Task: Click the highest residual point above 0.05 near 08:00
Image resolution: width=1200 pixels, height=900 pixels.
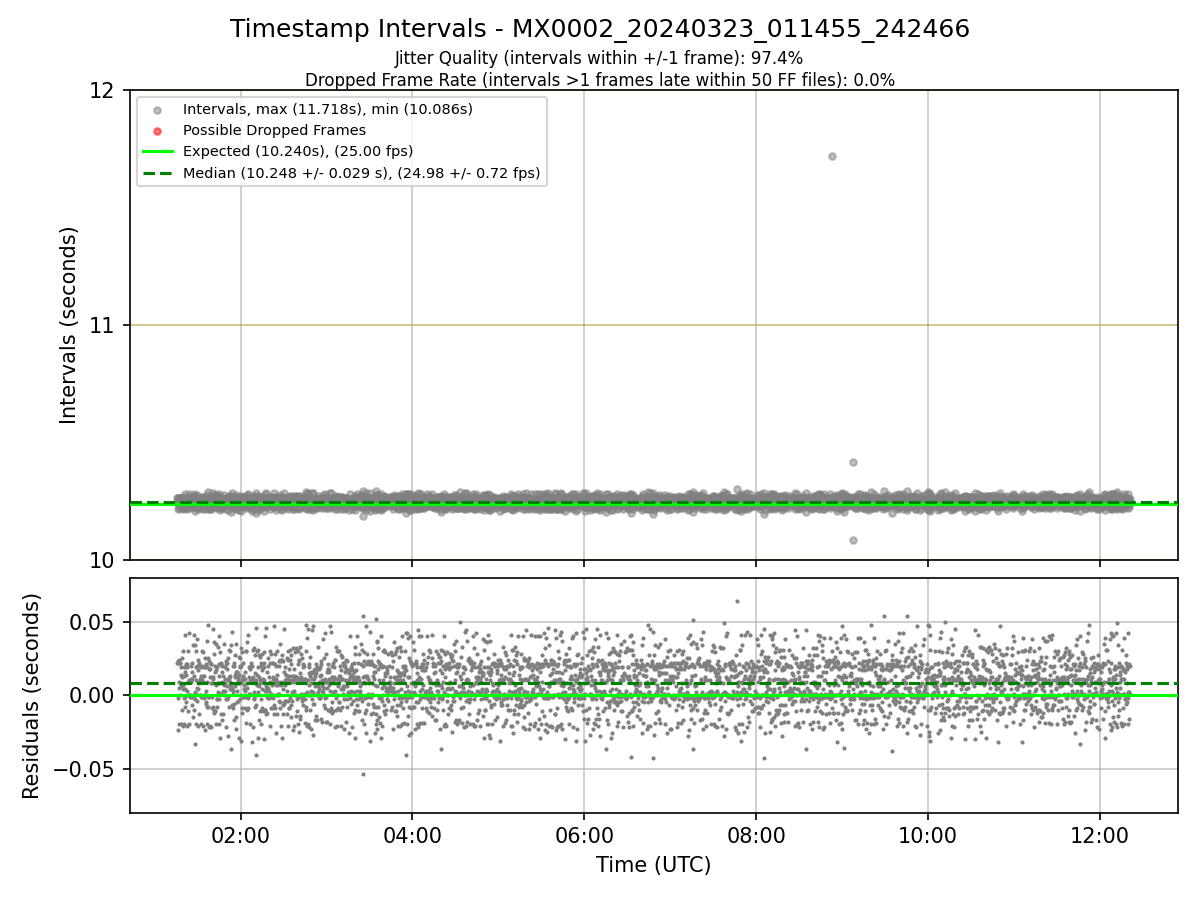Action: click(737, 601)
